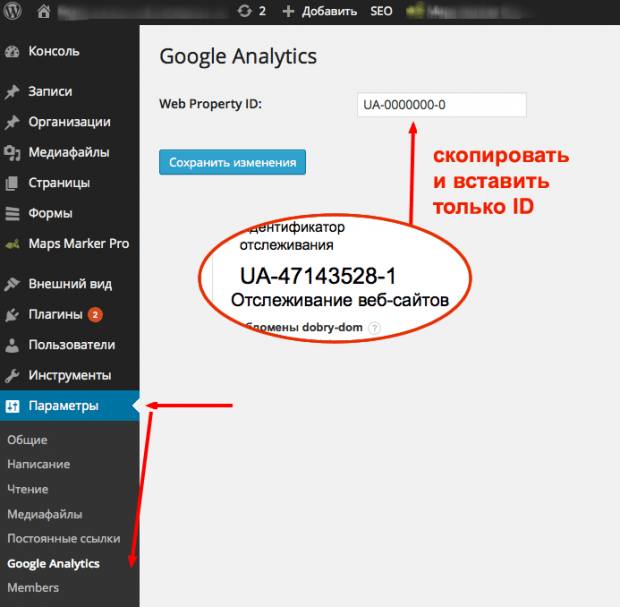
Task: Click the Инструменты wrench icon
Action: (12, 376)
